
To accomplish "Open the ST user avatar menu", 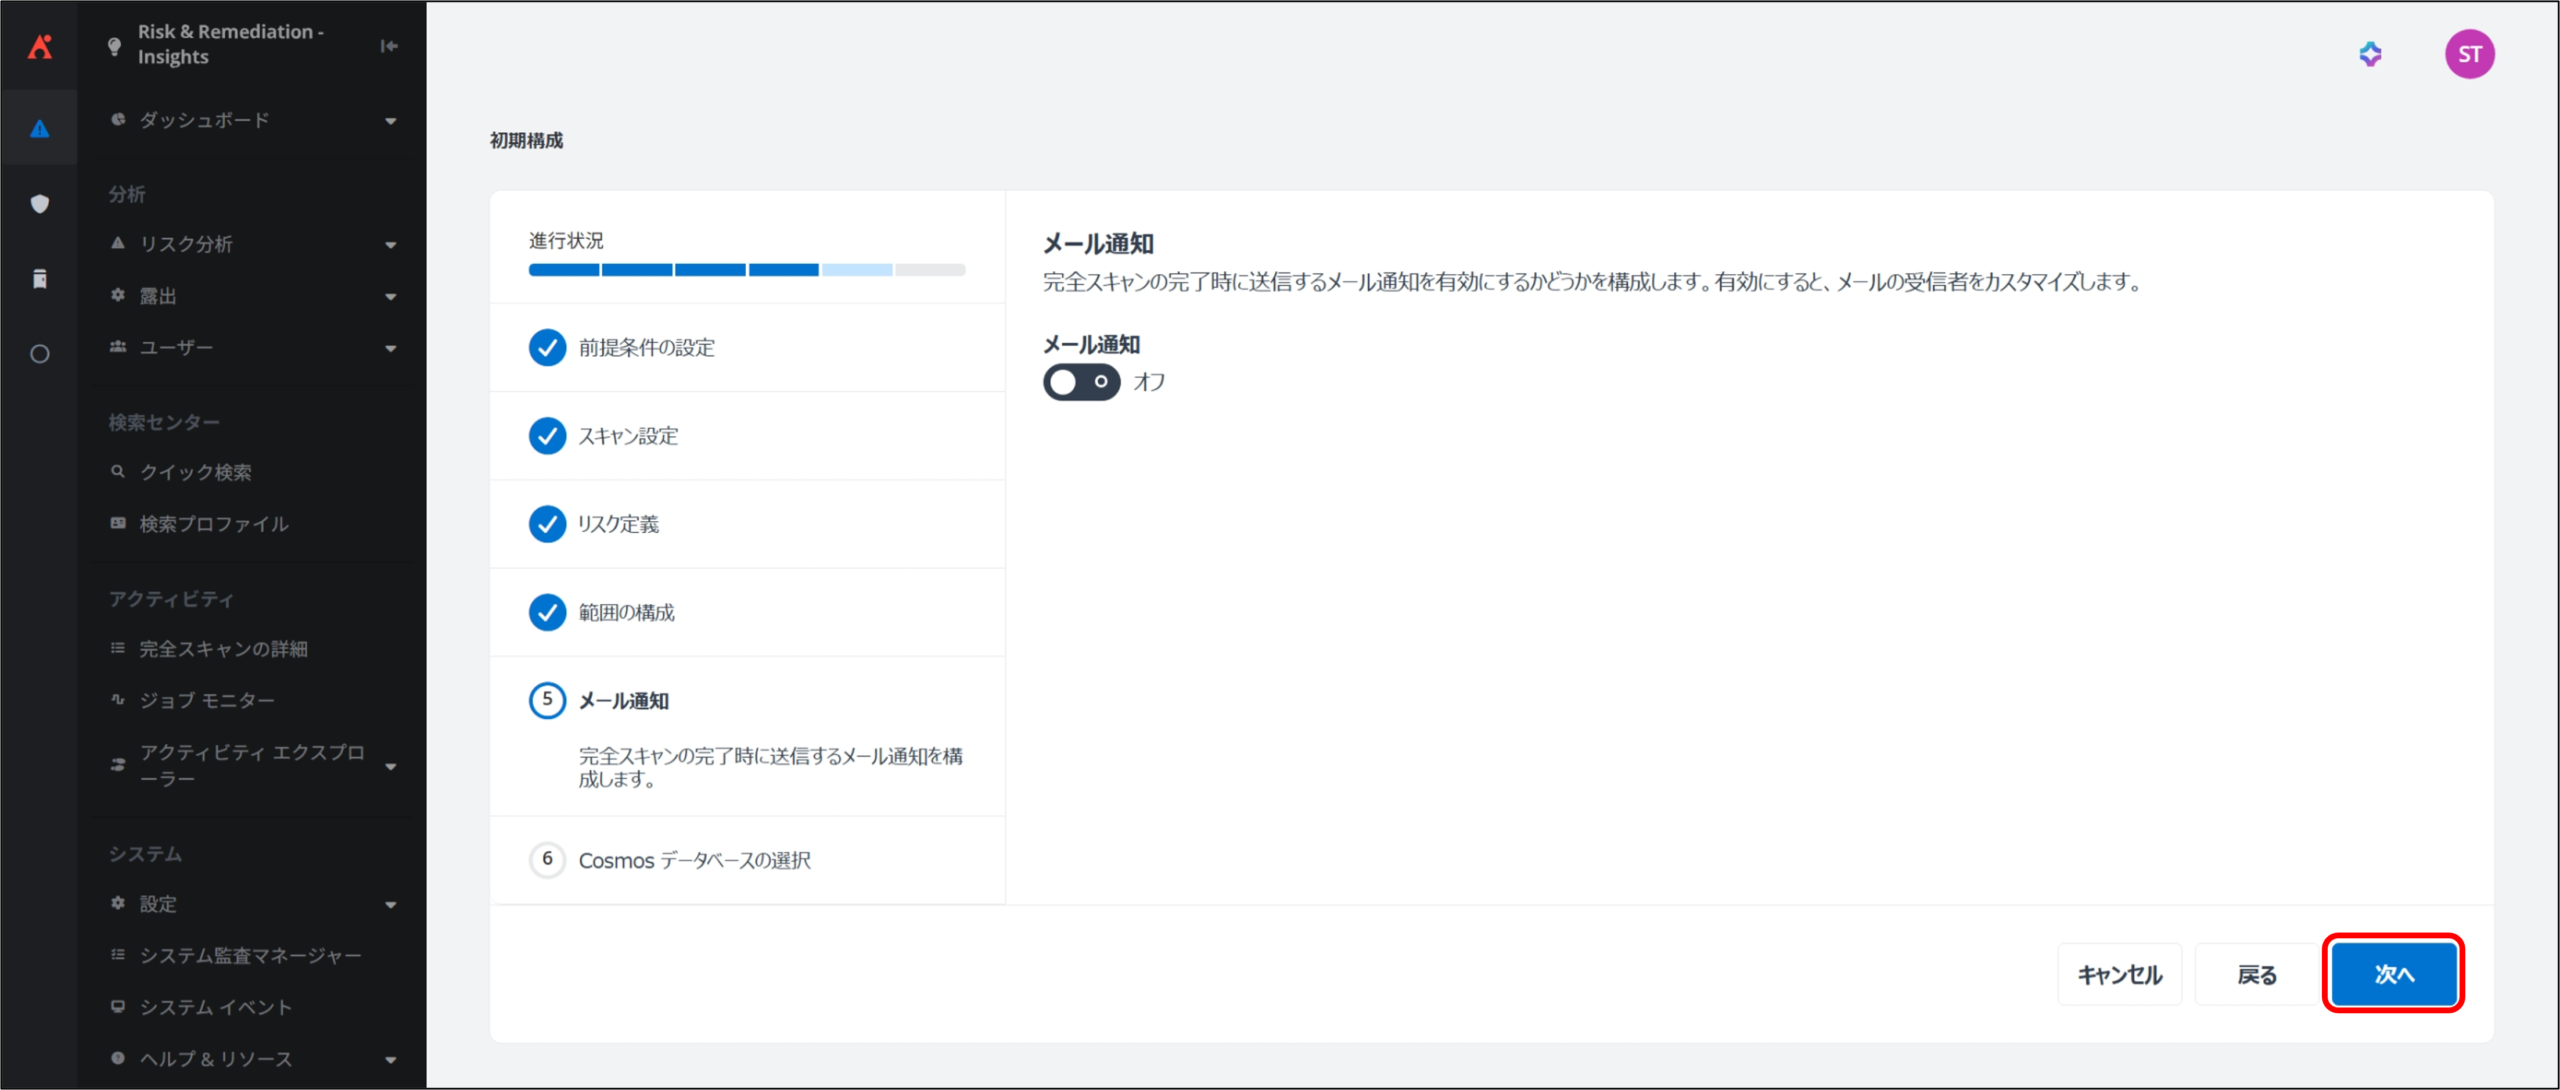I will click(2469, 54).
